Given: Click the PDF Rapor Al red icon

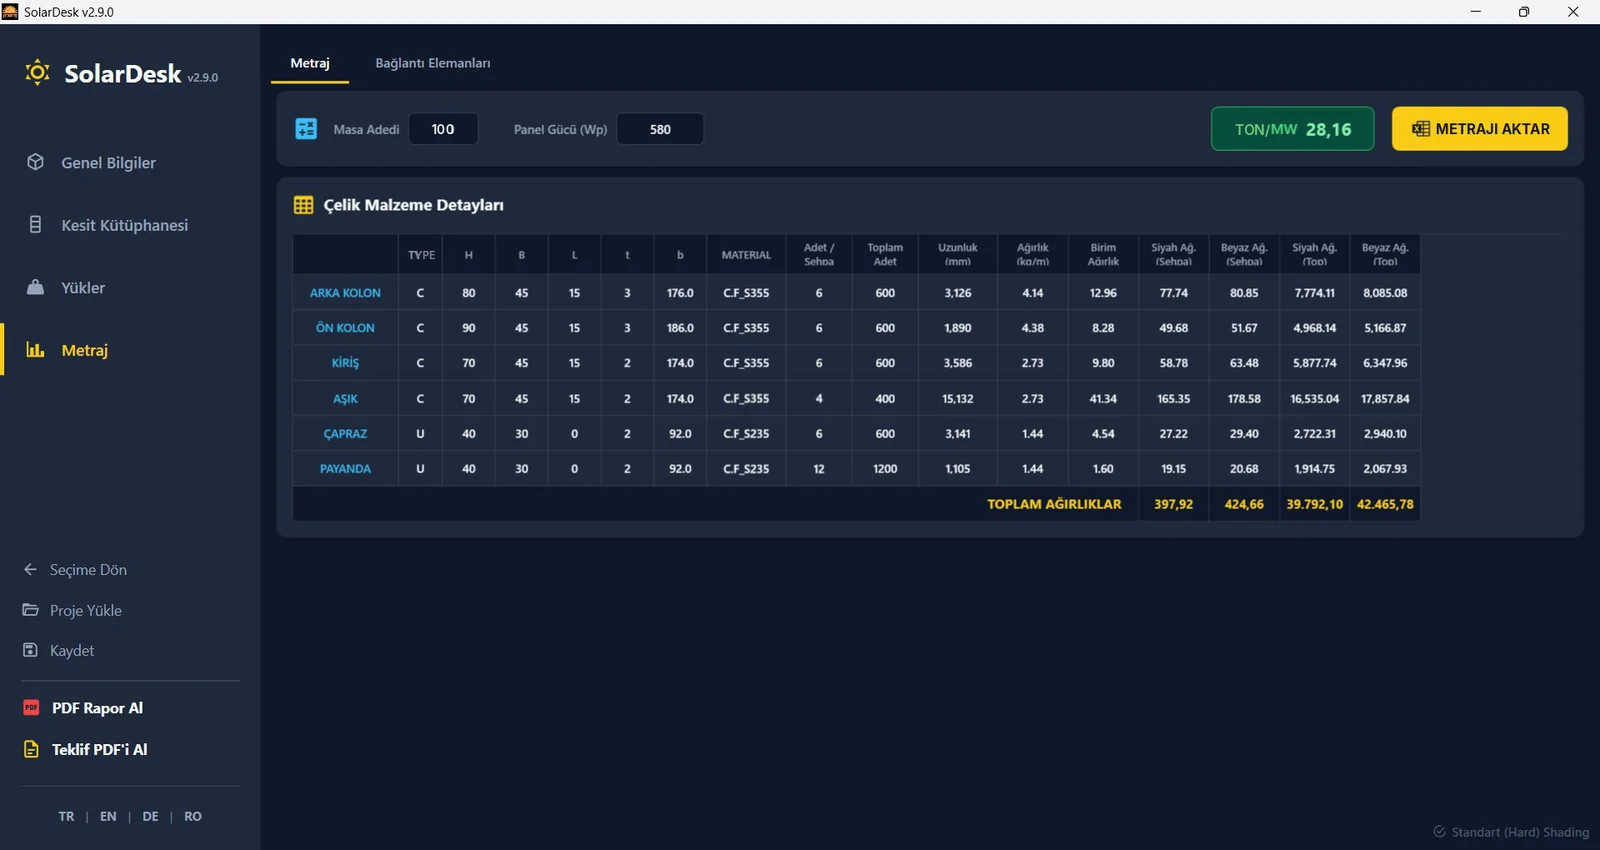Looking at the screenshot, I should pyautogui.click(x=31, y=708).
